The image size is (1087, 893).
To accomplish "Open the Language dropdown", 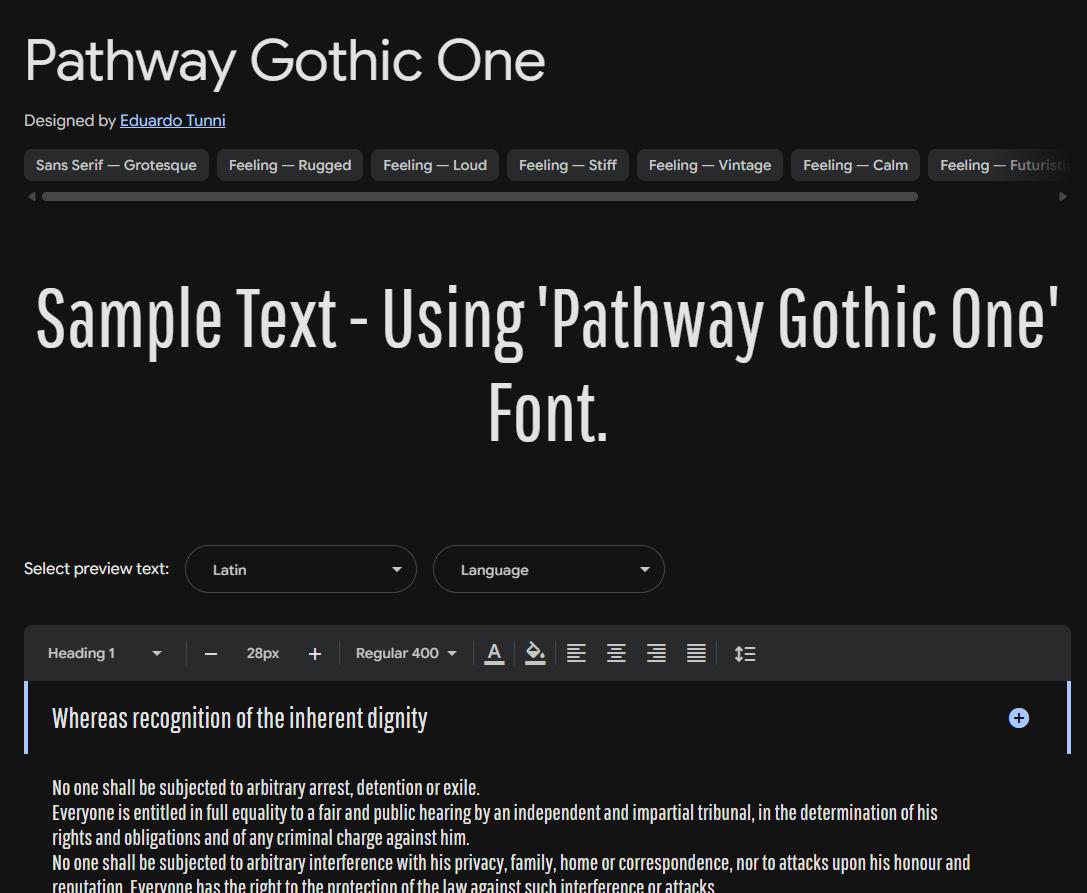I will [549, 569].
